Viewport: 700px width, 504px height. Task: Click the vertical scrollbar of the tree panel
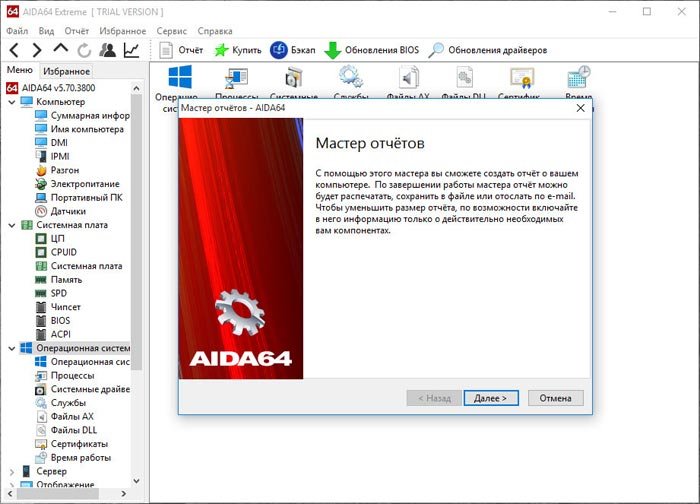click(137, 282)
